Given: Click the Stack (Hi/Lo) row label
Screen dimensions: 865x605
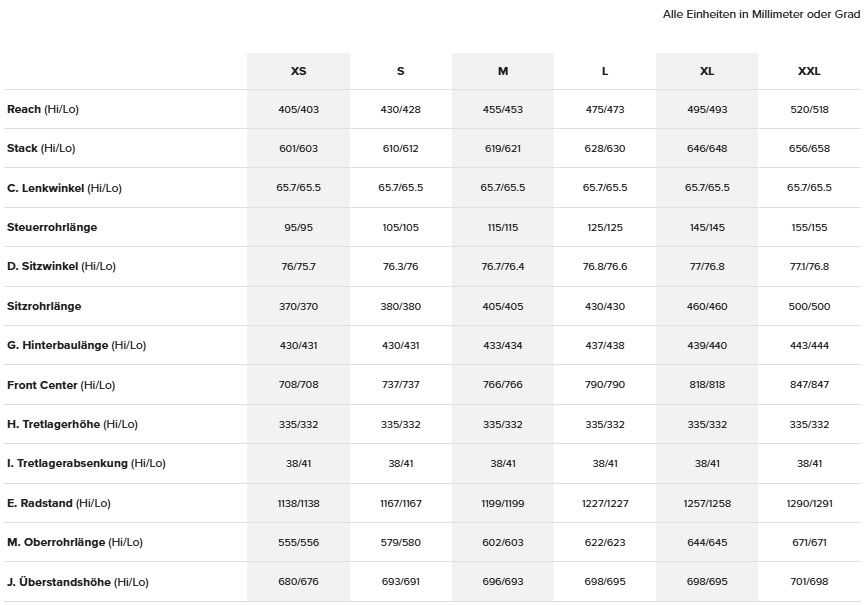Looking at the screenshot, I should [x=41, y=148].
